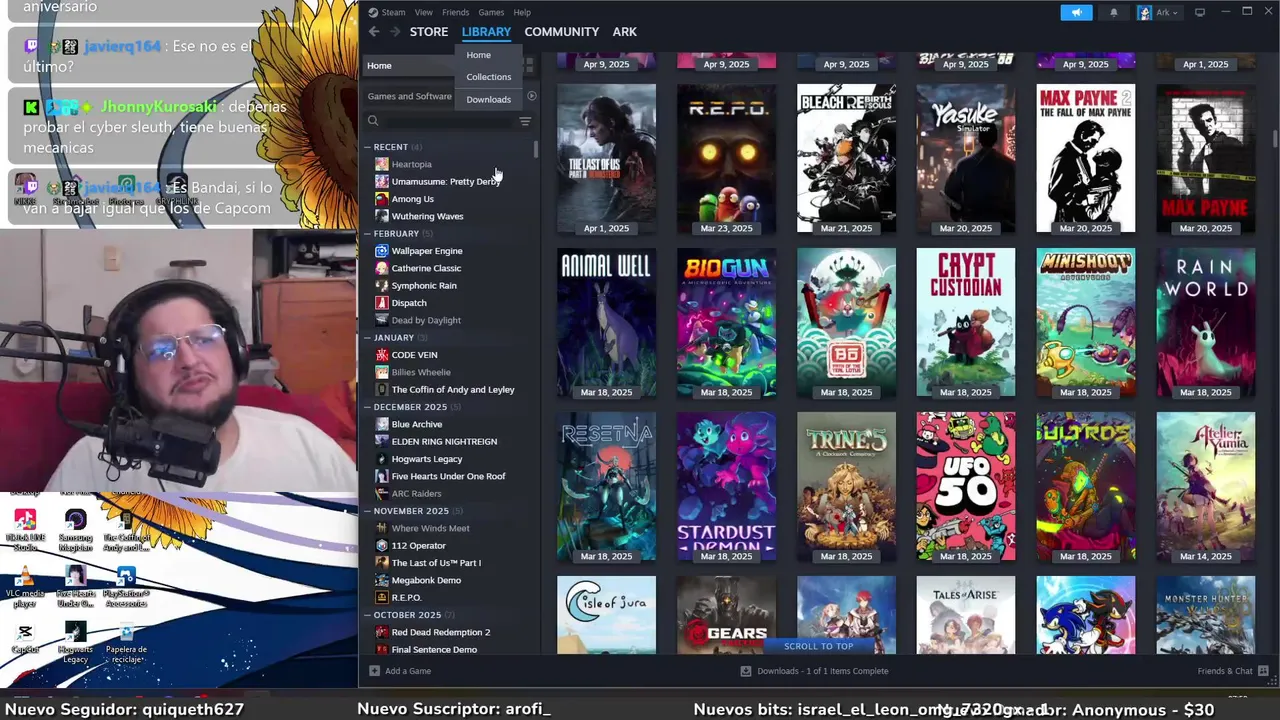Open the Animal Well game cover

(607, 322)
